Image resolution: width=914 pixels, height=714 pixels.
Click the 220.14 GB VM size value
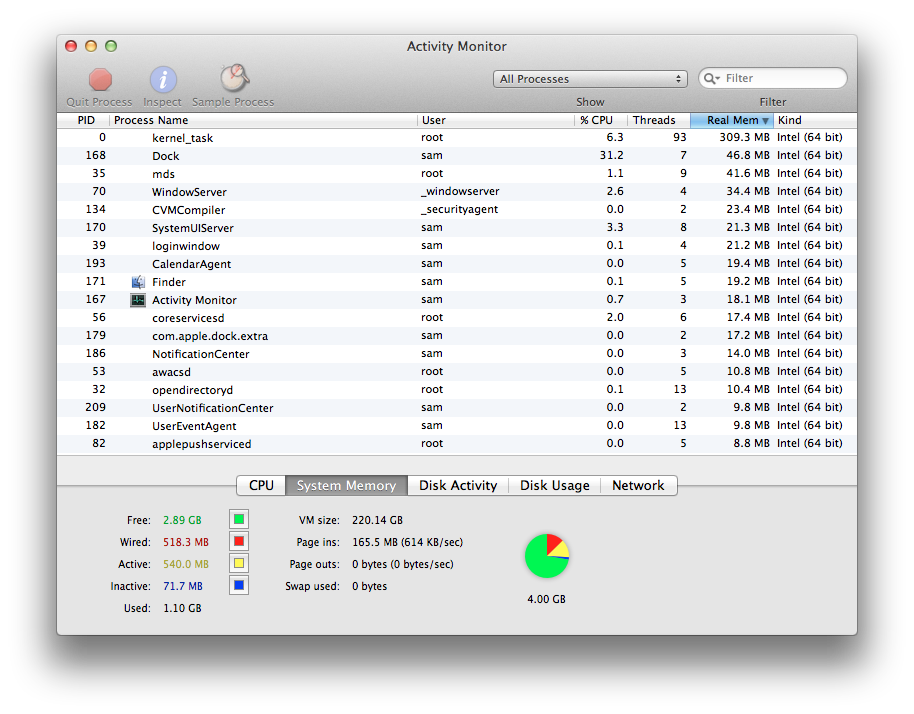377,520
